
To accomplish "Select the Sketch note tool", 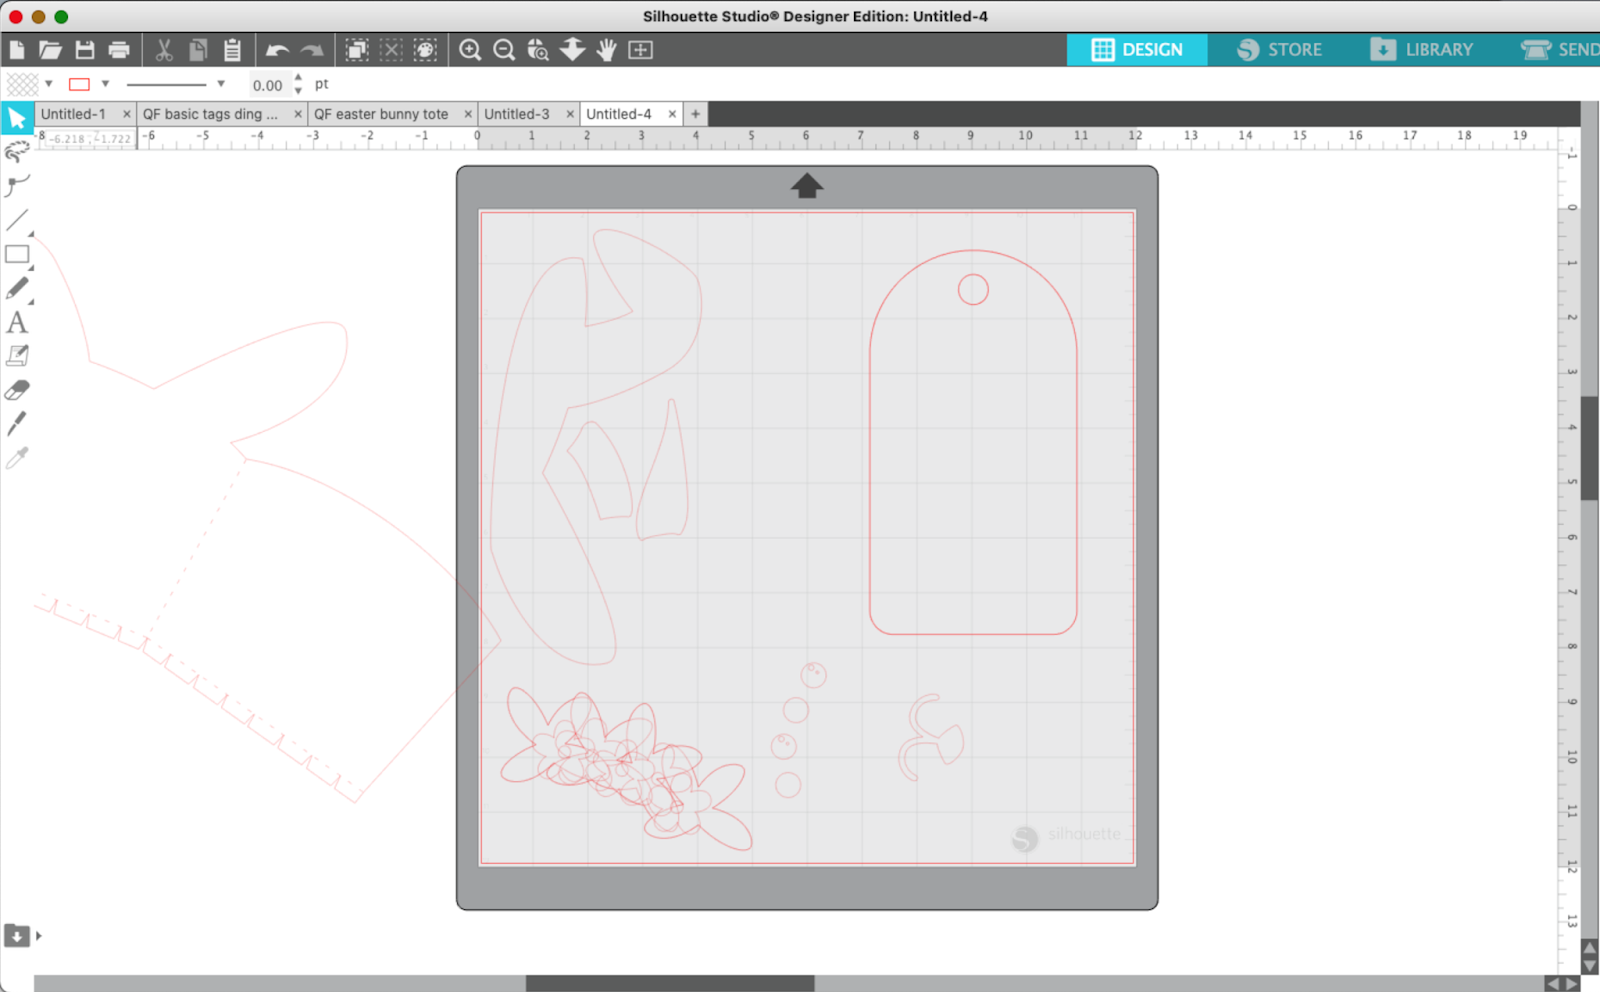I will (17, 356).
